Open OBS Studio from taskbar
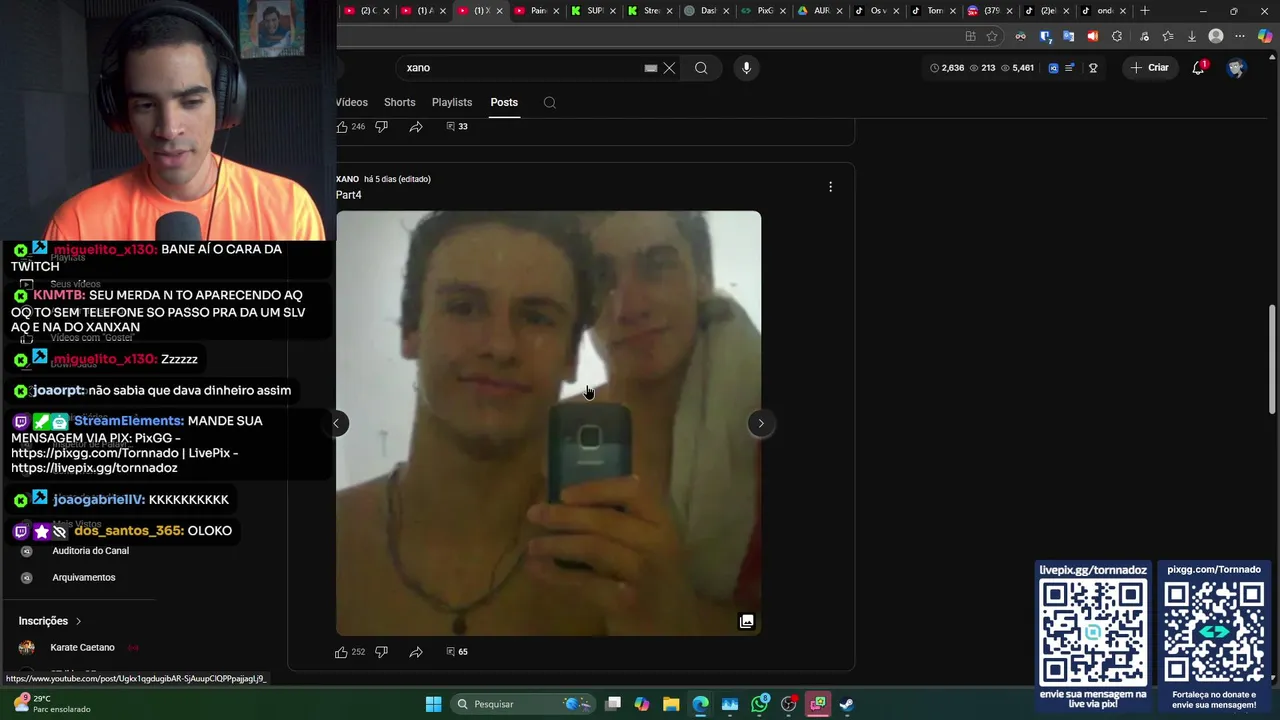This screenshot has width=1280, height=720. pyautogui.click(x=789, y=704)
